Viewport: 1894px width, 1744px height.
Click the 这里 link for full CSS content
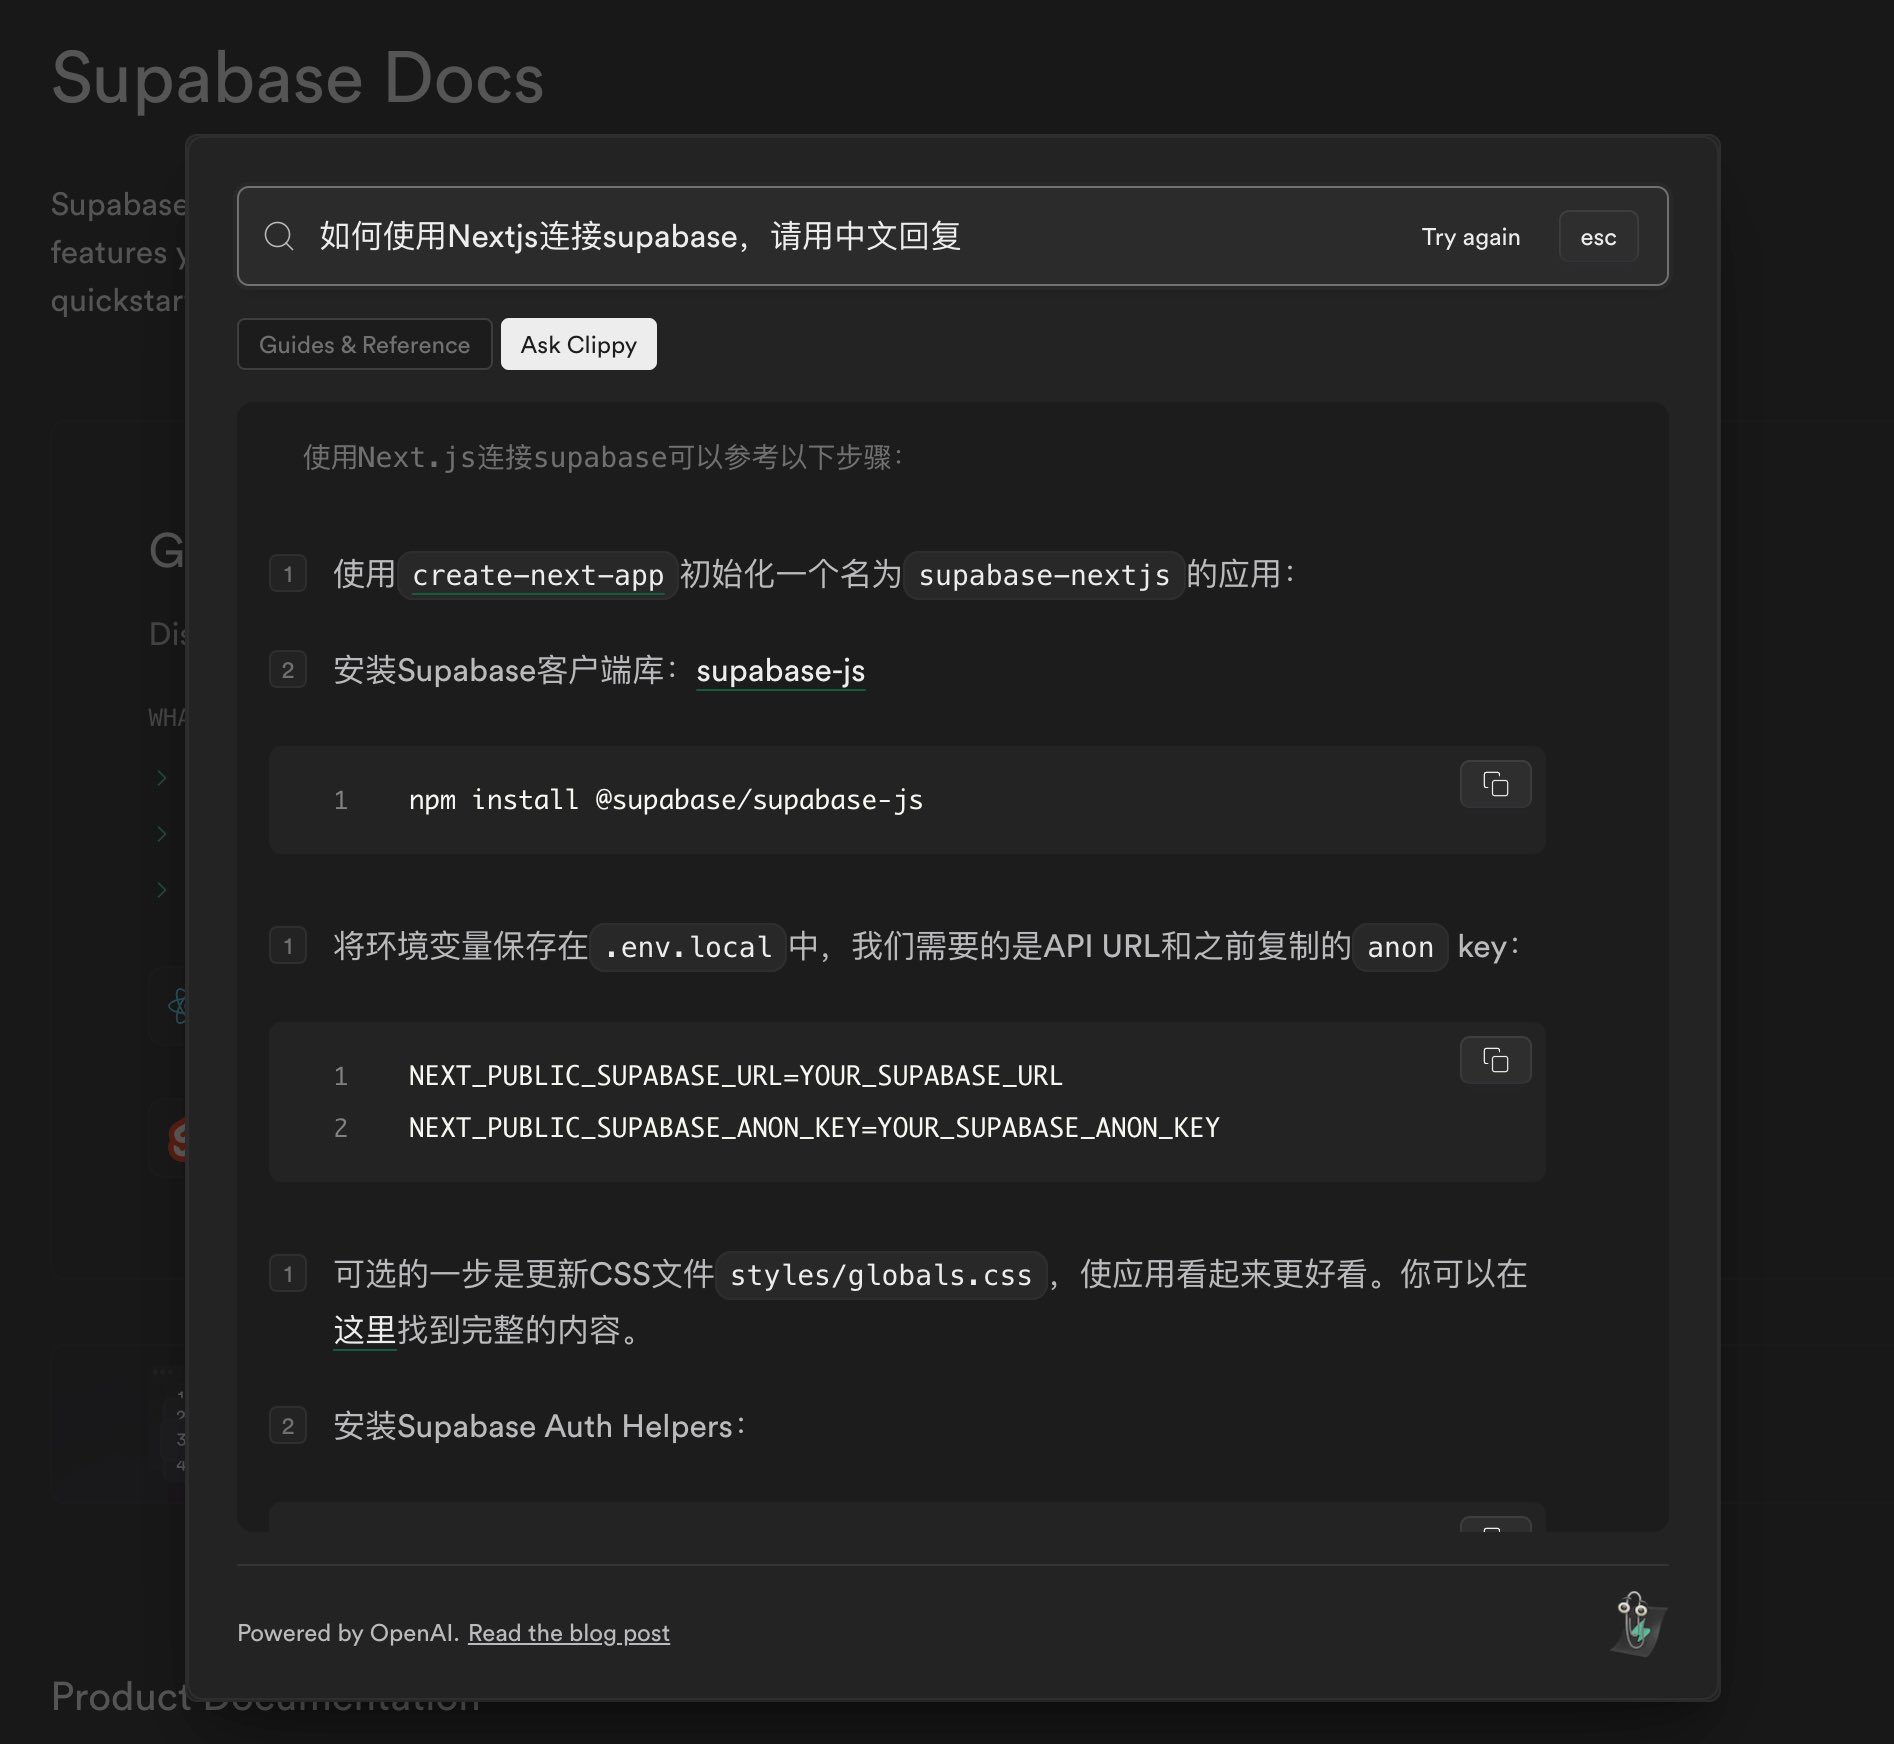click(x=363, y=1330)
